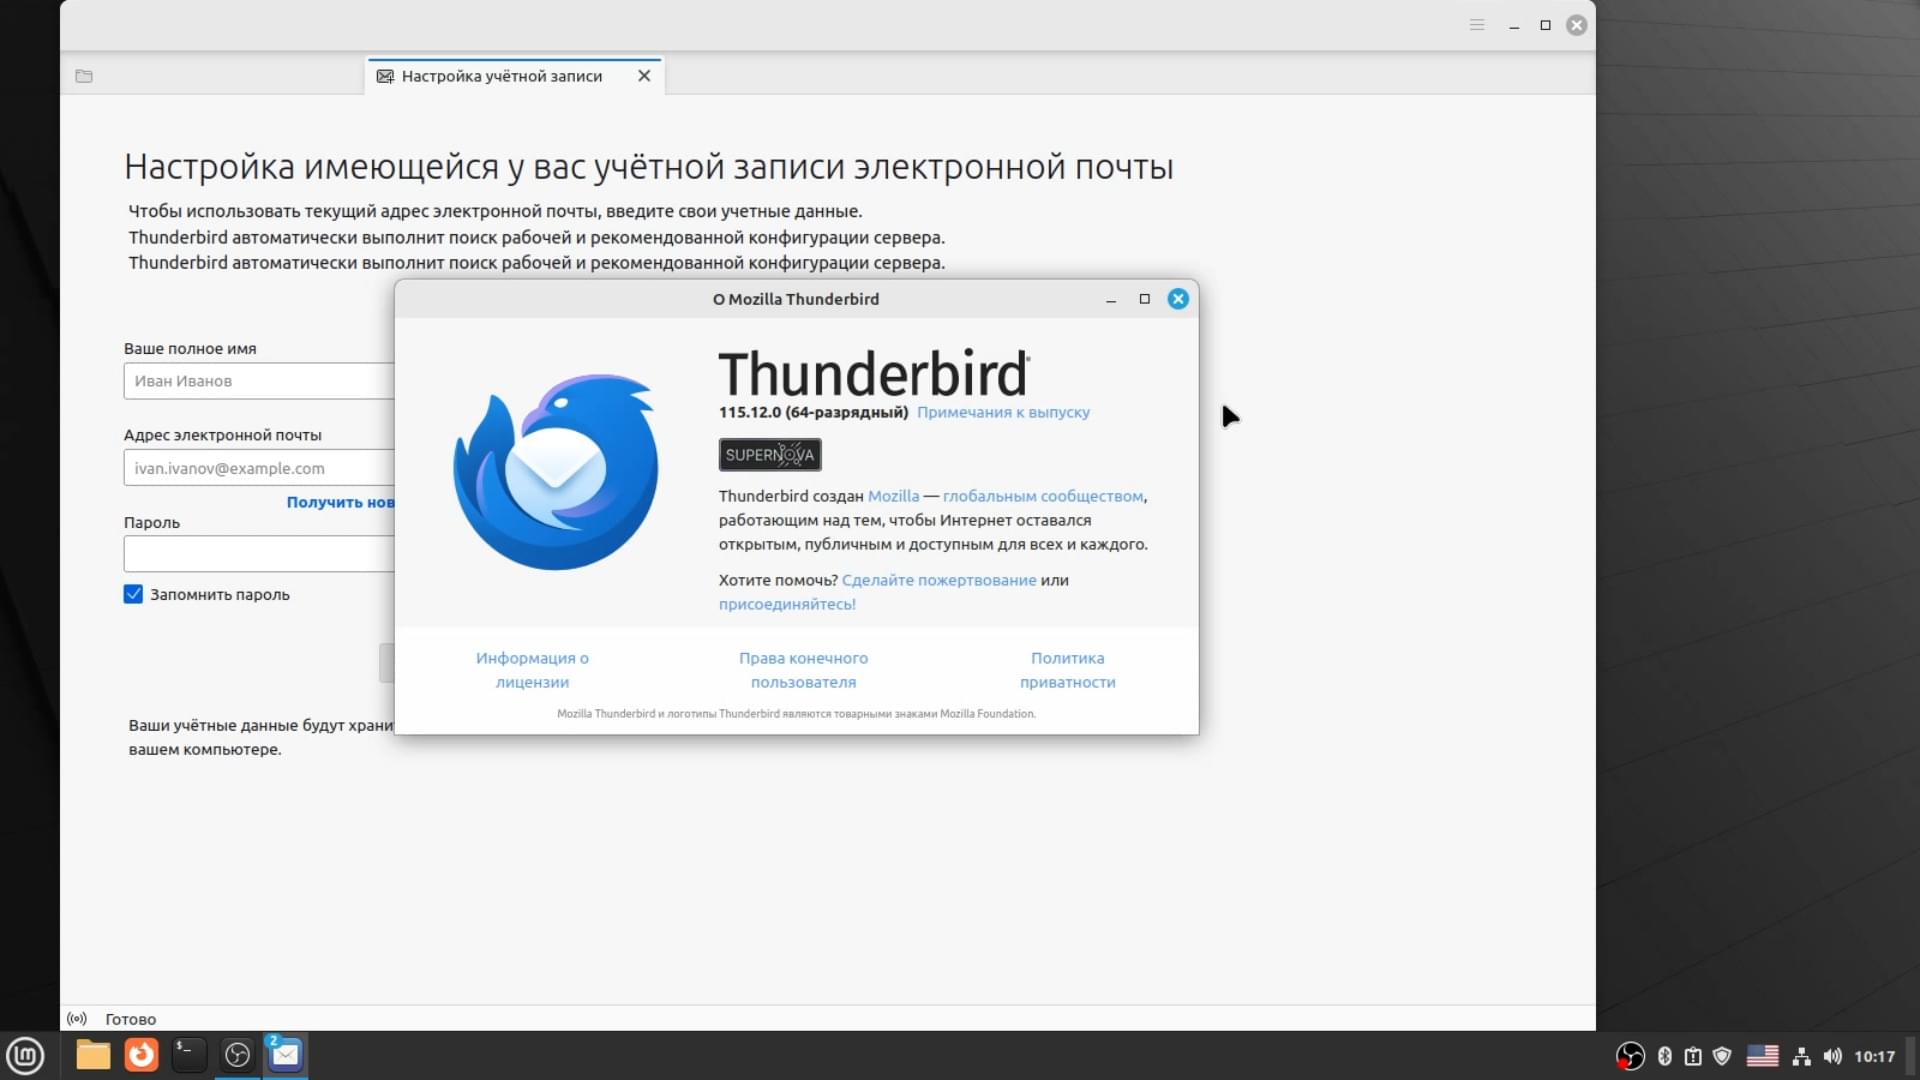1920x1080 pixels.
Task: Open the US keyboard layout flag
Action: tap(1762, 1056)
